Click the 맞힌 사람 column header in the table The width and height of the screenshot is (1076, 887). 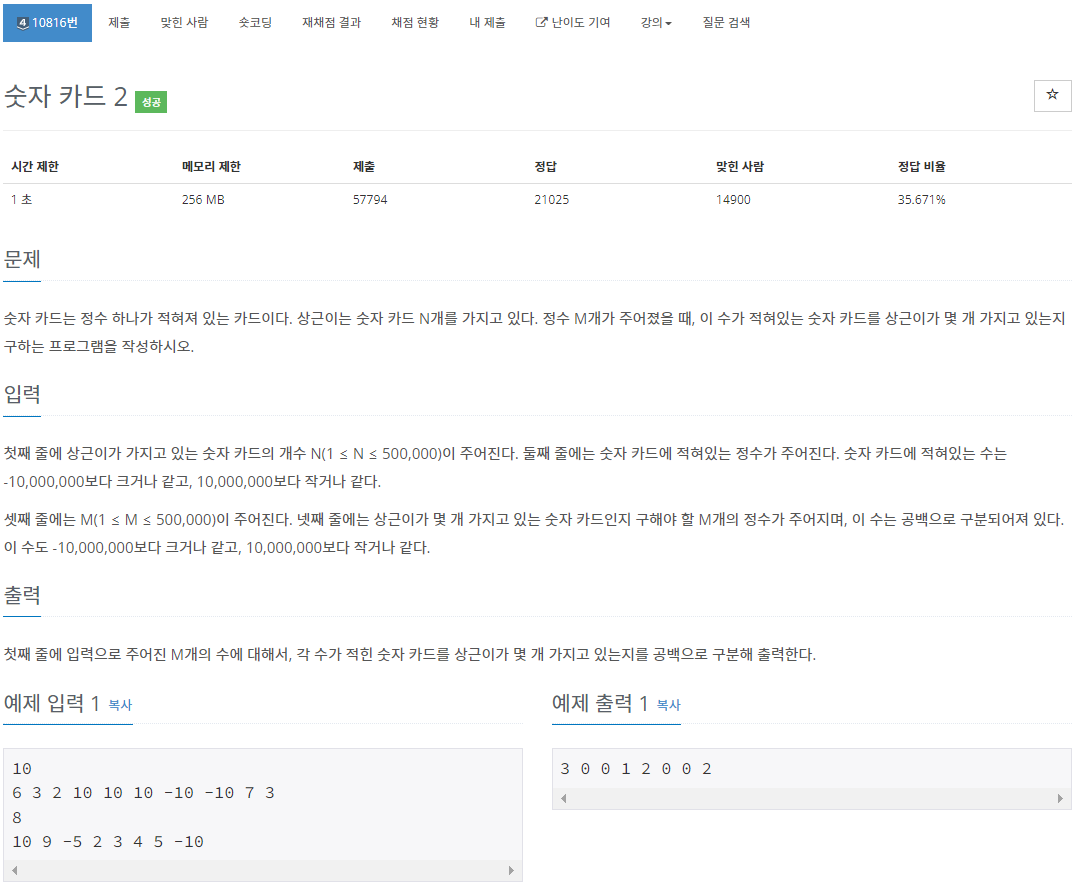740,167
